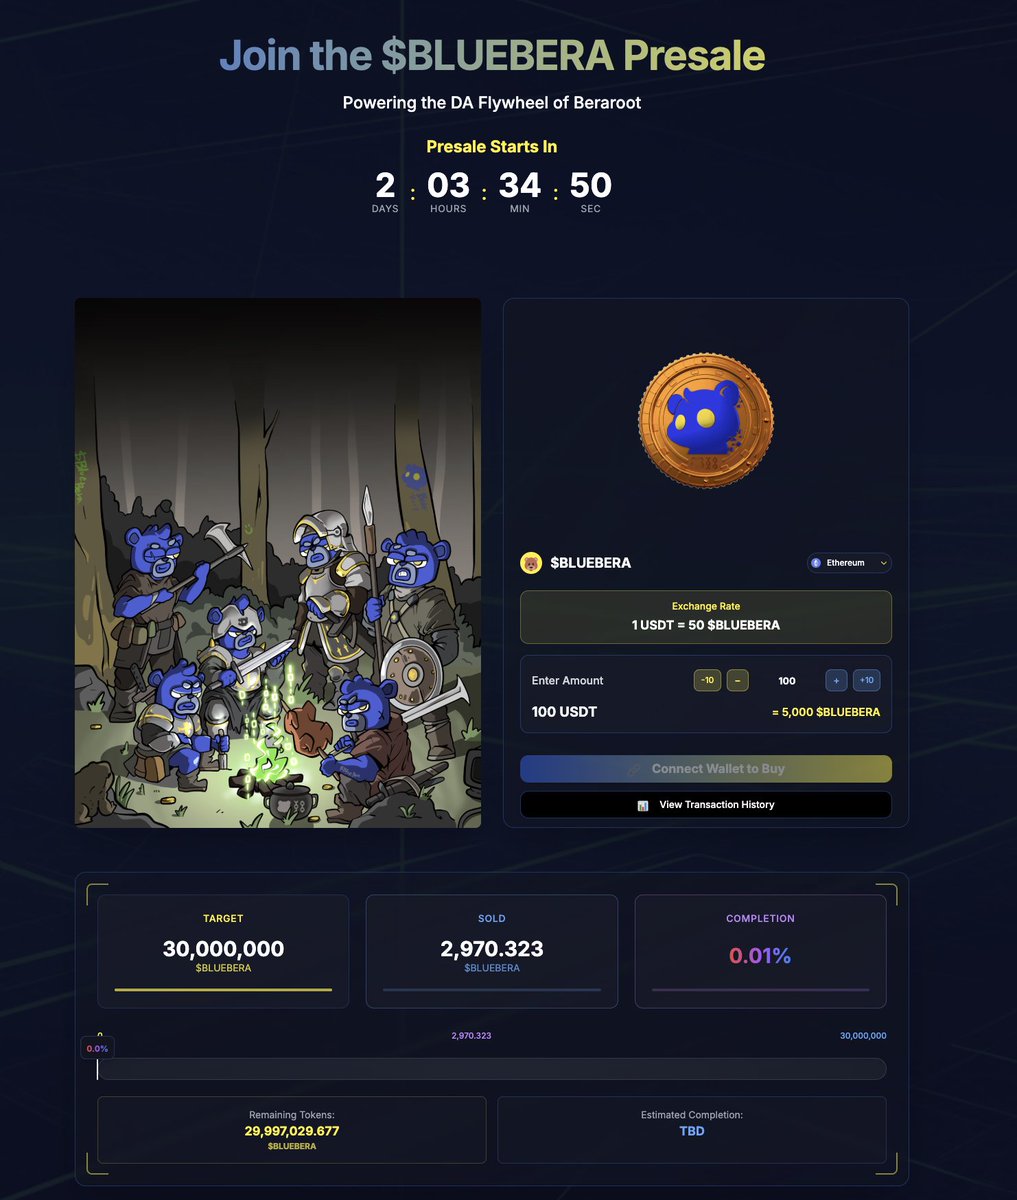Viewport: 1017px width, 1200px height.
Task: Click the 0.0% progress marker
Action: 97,1048
